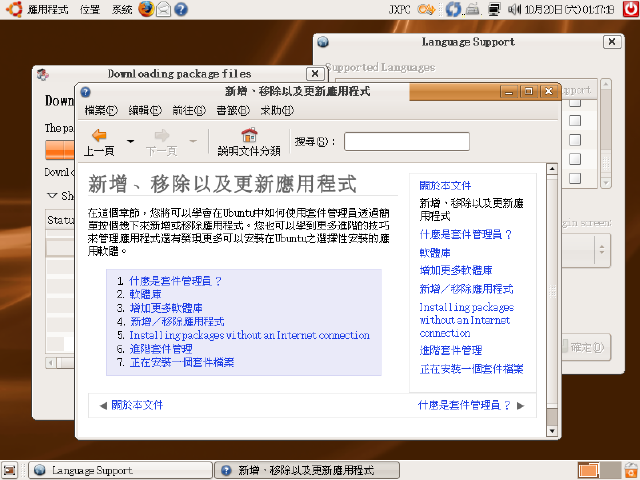The image size is (640, 480).
Task: Click Status column header in Downloading dialog
Action: [x=60, y=220]
